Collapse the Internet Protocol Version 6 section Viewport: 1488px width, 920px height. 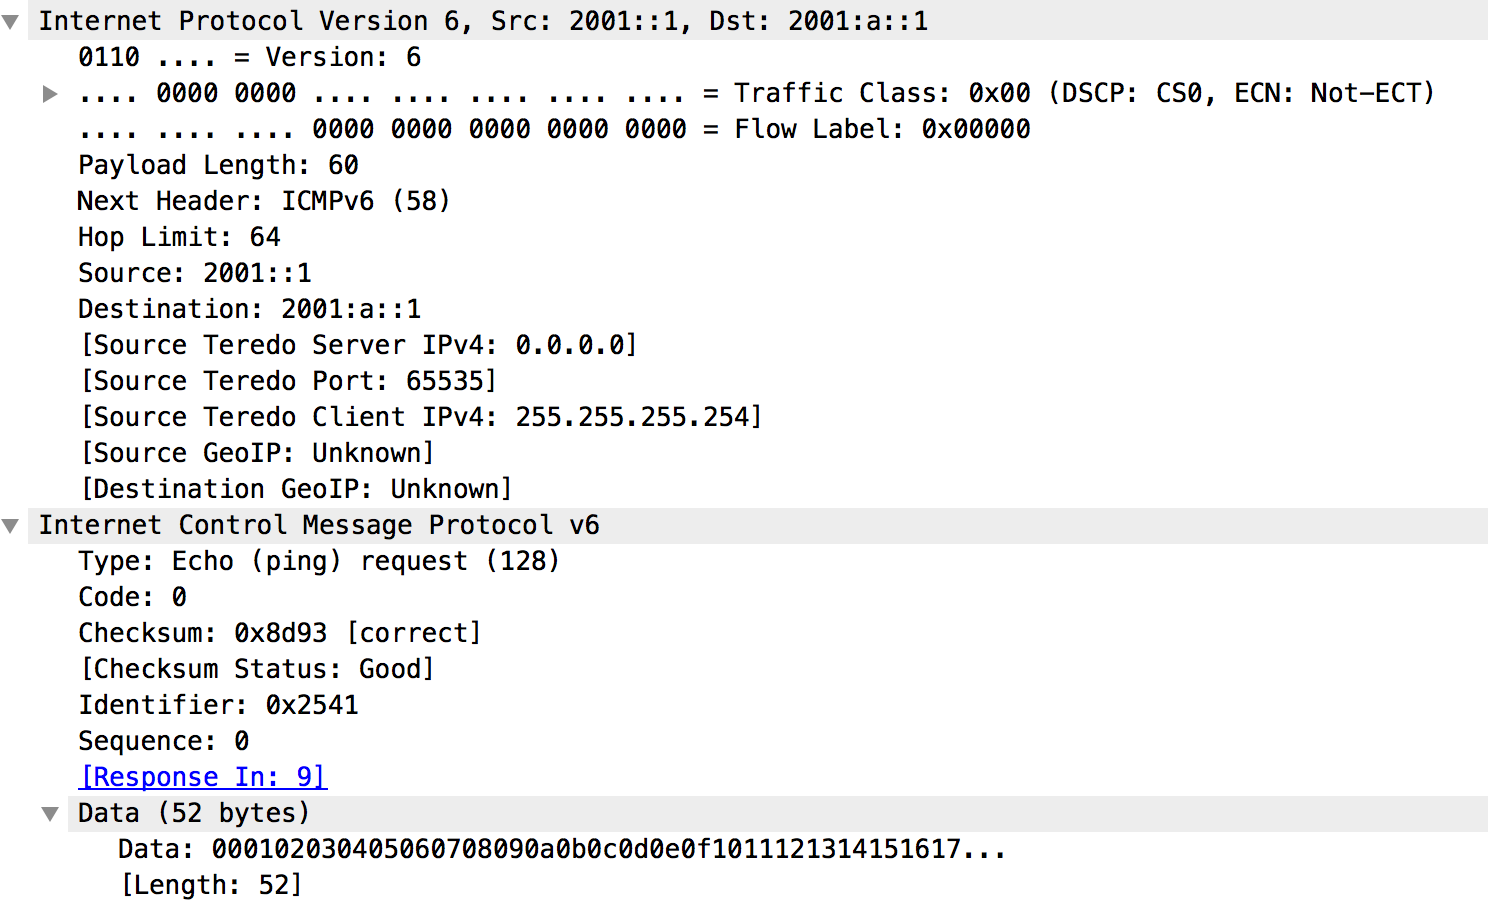point(11,22)
